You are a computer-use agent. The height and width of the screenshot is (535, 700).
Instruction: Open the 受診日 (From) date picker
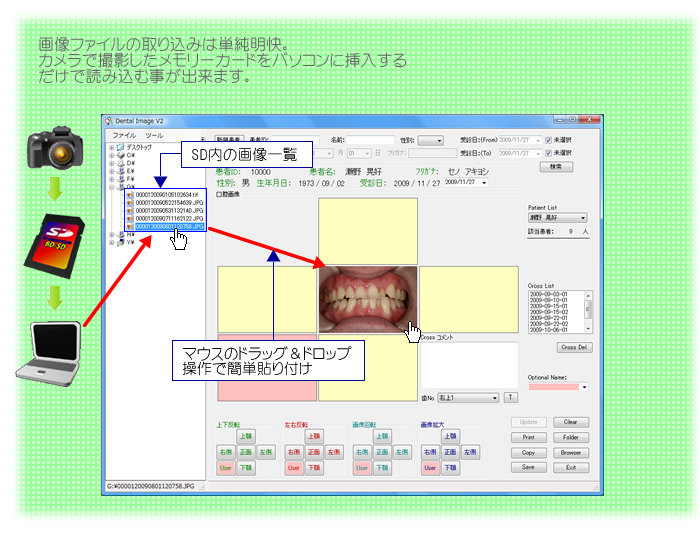pos(538,140)
